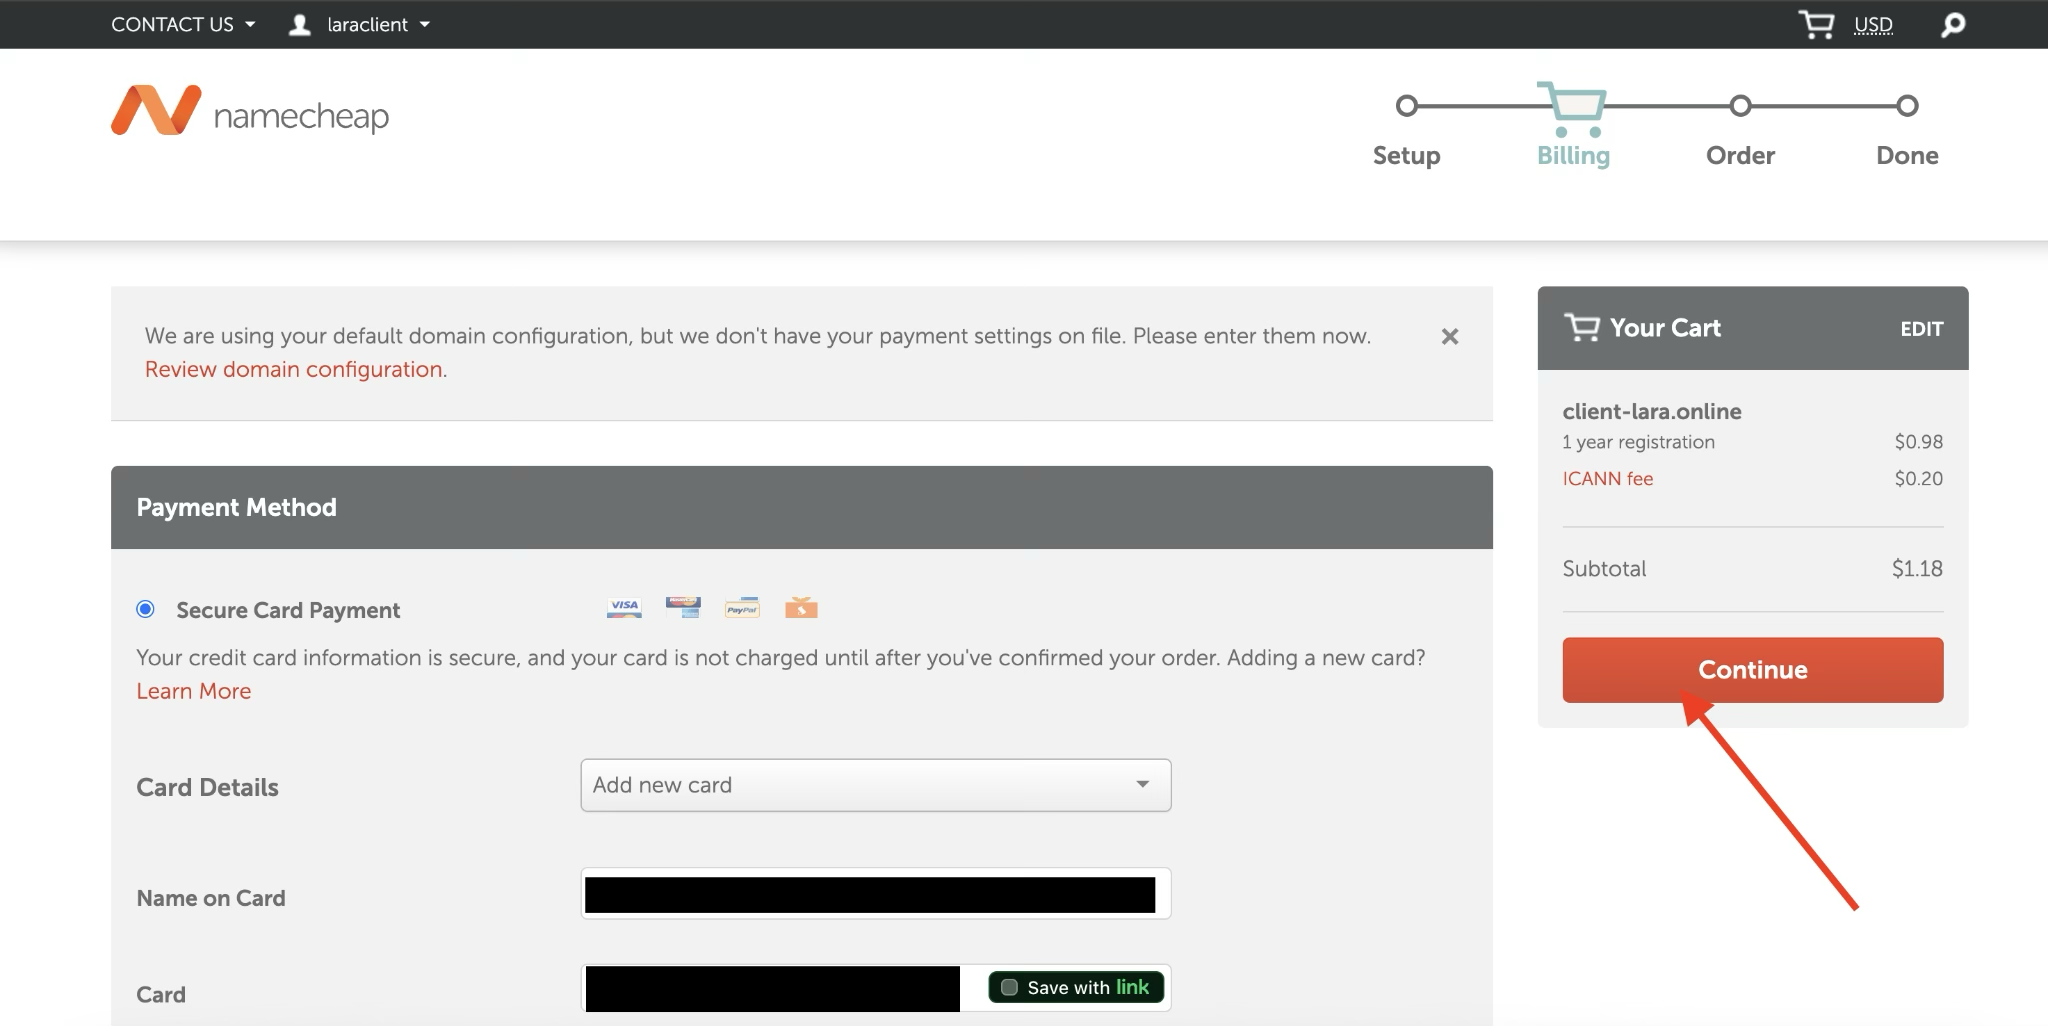Open the laraclient account dropdown

coord(377,25)
